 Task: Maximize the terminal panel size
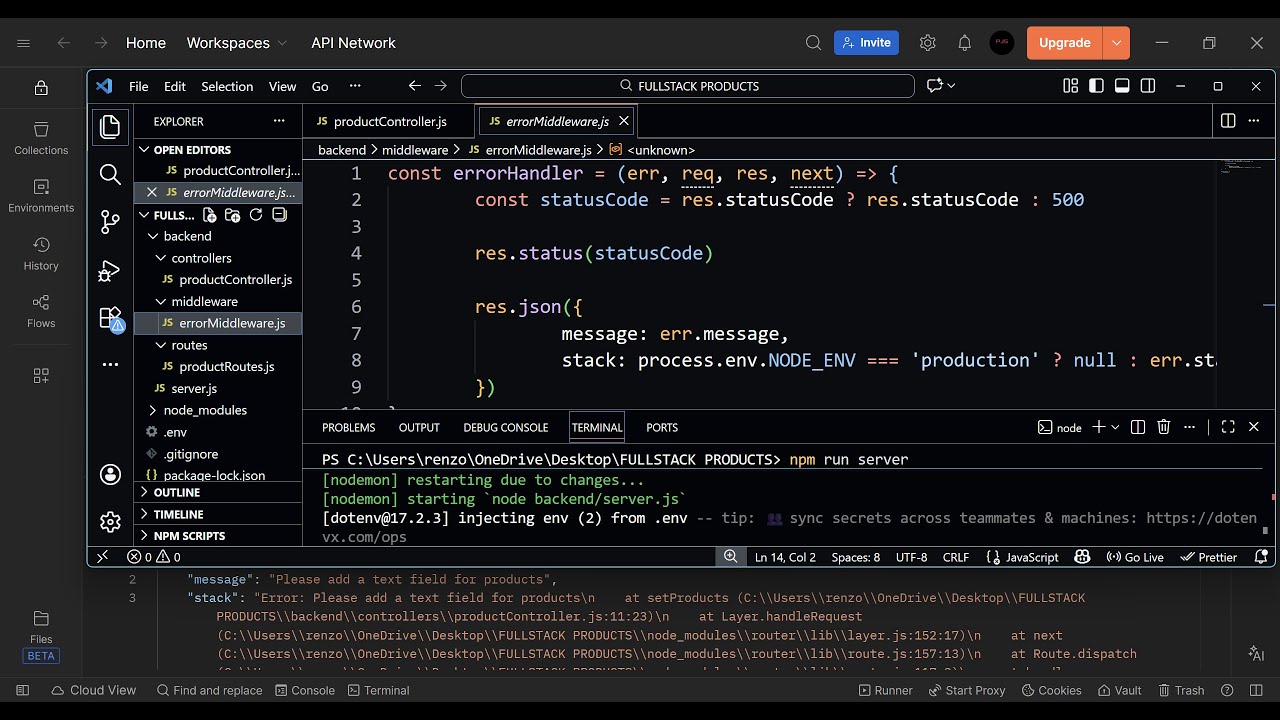(1228, 427)
